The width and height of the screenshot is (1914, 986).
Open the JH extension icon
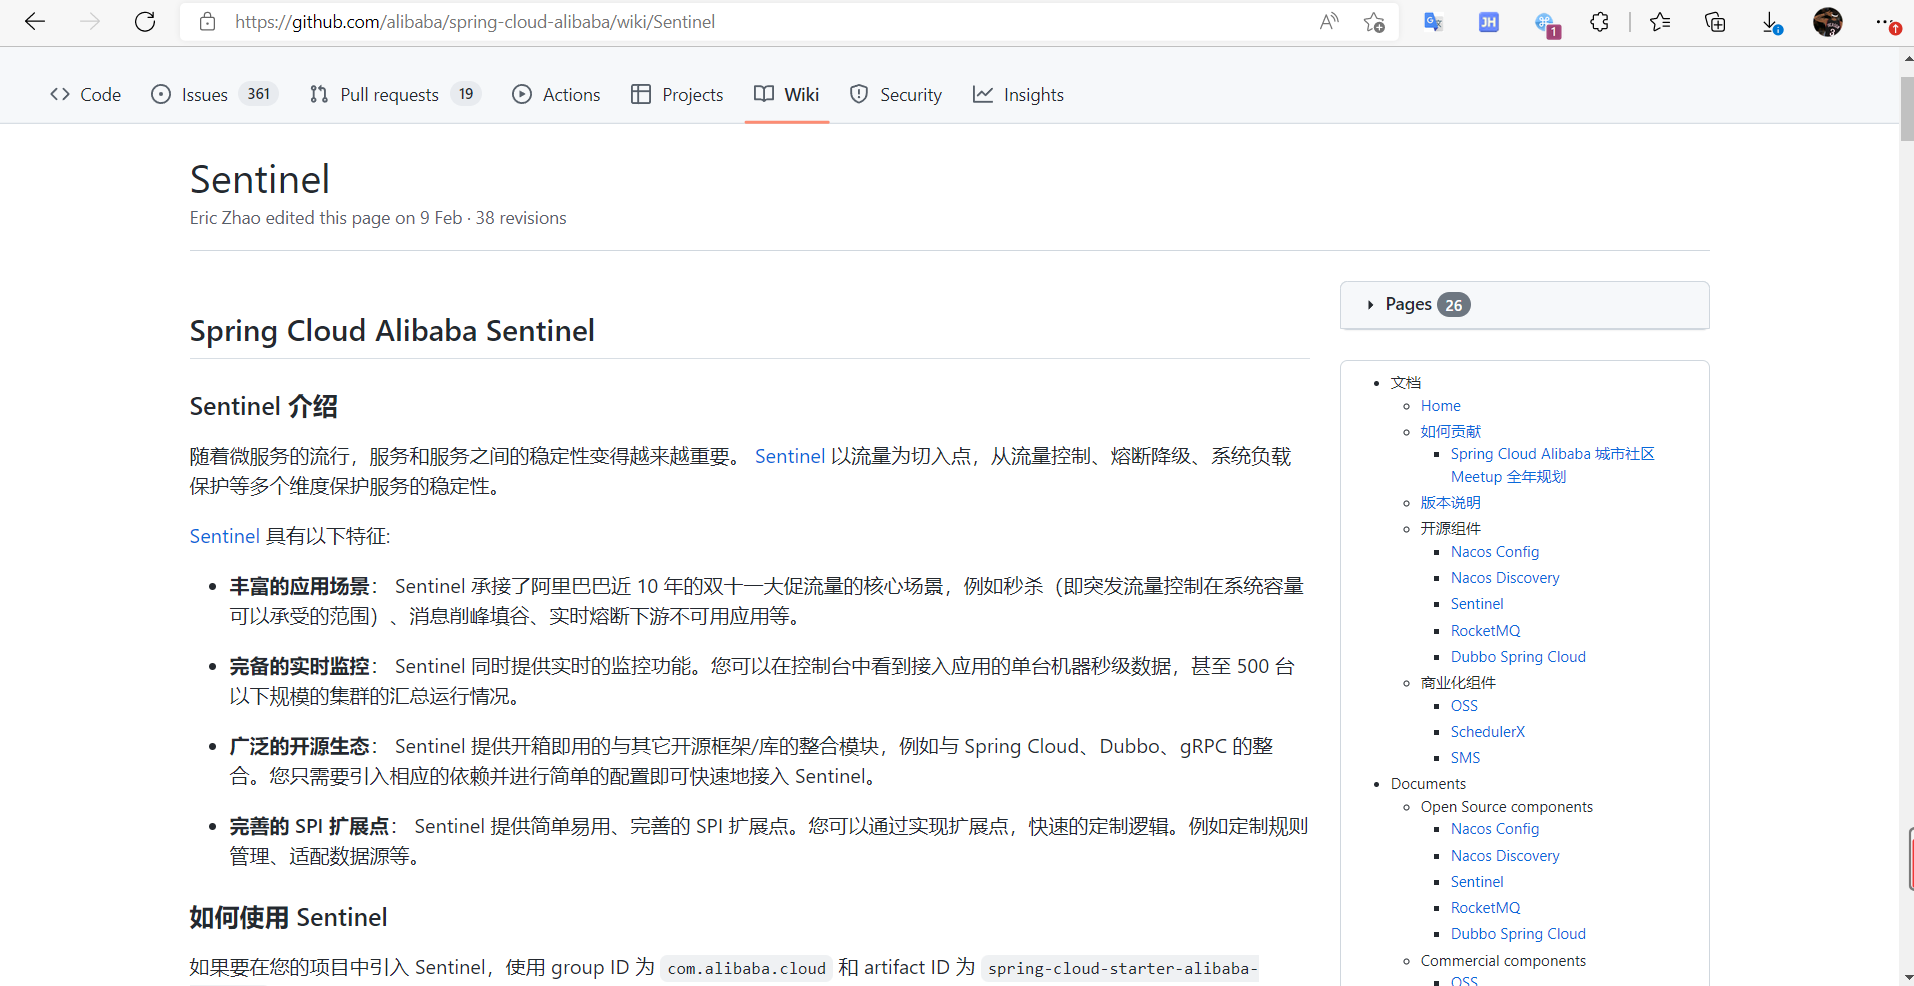point(1489,22)
